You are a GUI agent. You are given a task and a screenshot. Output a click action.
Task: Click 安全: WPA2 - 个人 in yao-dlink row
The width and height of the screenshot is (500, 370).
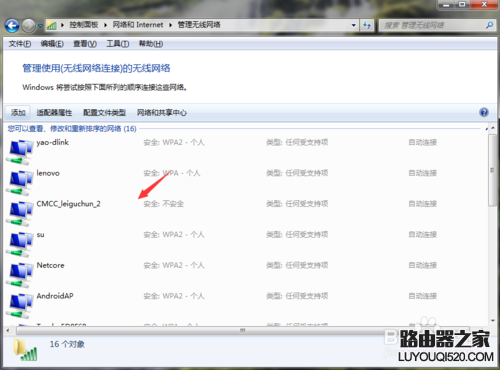pyautogui.click(x=174, y=142)
